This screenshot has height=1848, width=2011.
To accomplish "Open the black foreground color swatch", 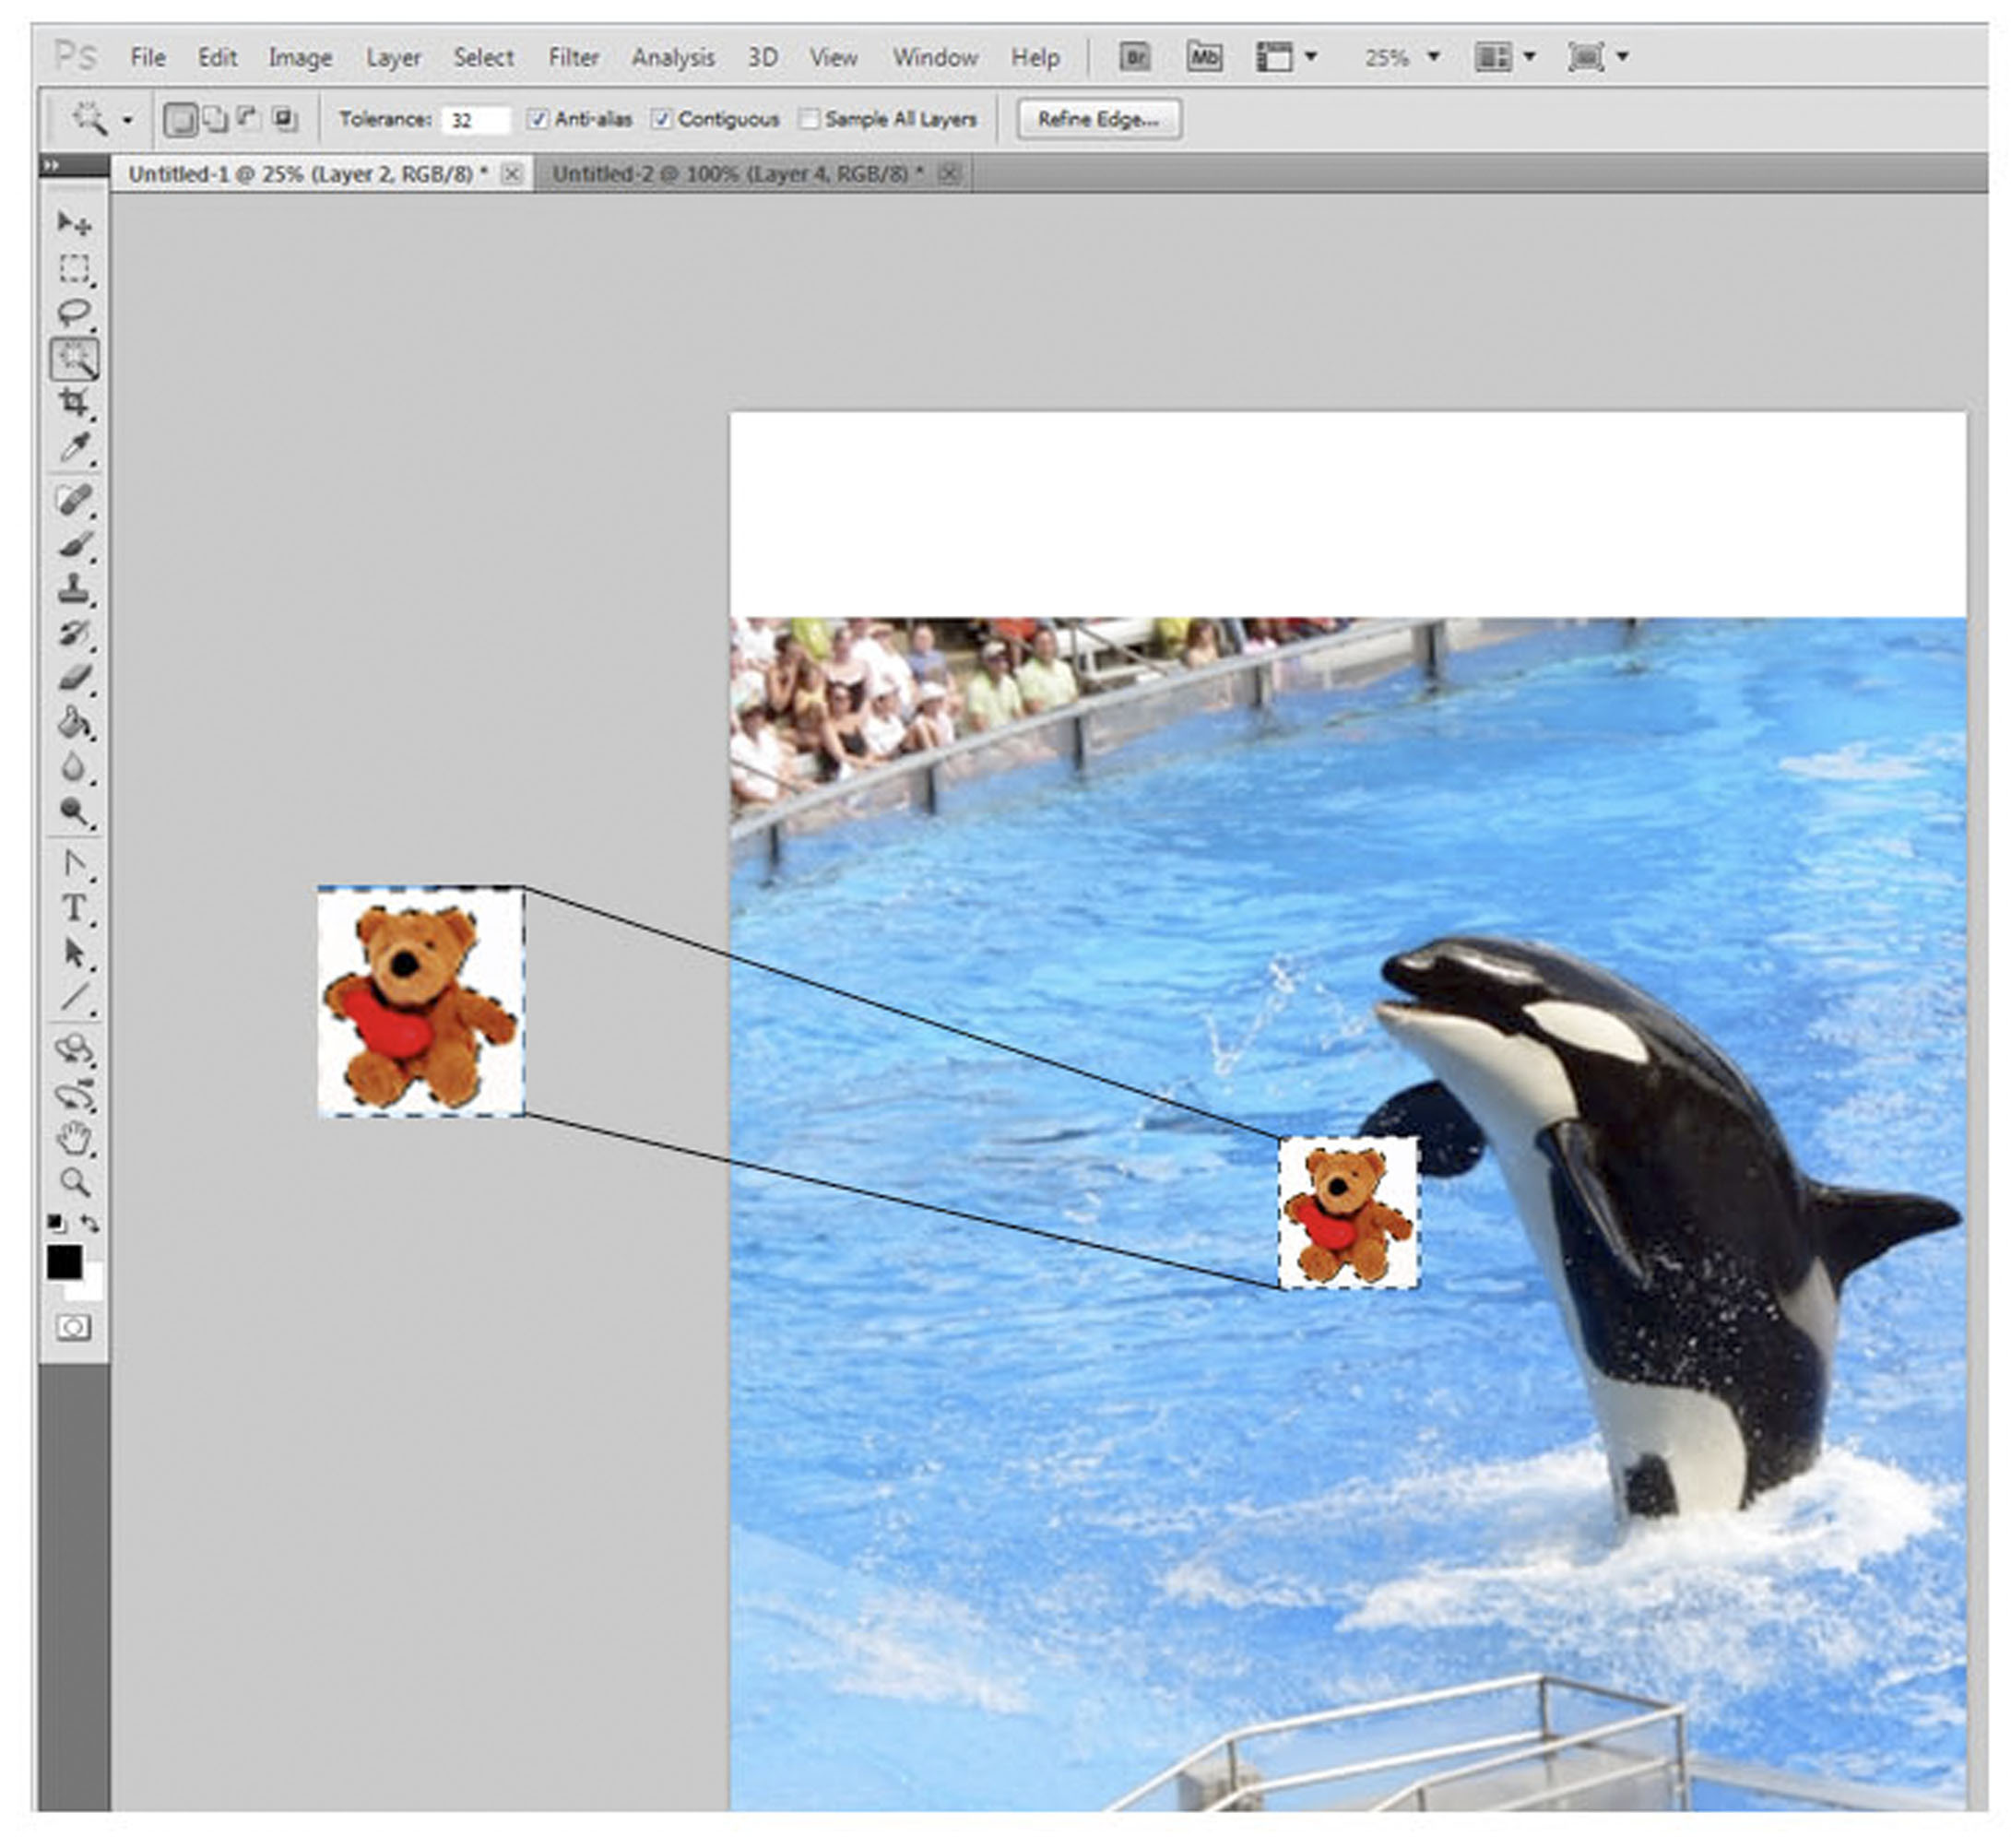I will (63, 1262).
